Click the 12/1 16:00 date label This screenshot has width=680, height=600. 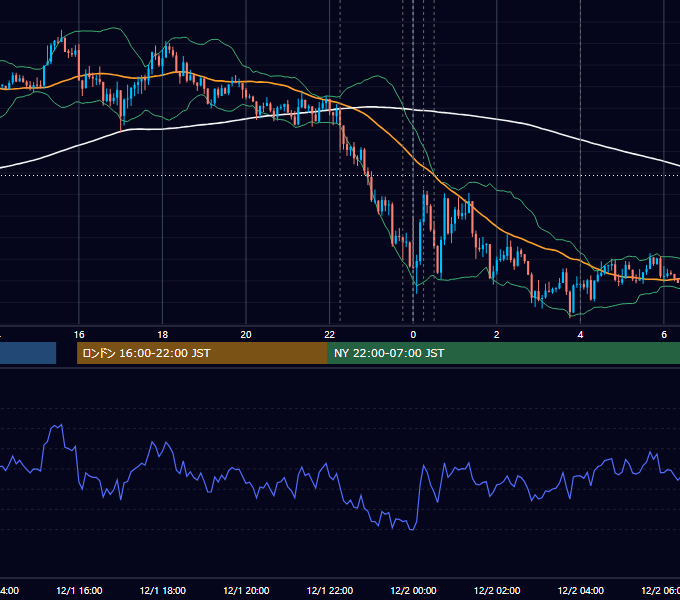click(79, 590)
